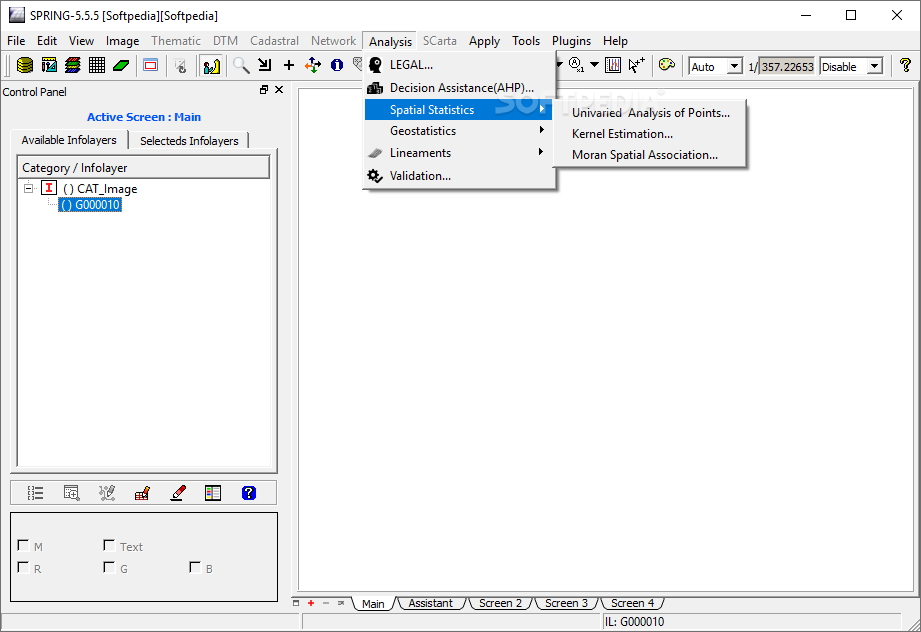Click the black grid toolbar icon
The width and height of the screenshot is (921, 632).
pyautogui.click(x=97, y=65)
